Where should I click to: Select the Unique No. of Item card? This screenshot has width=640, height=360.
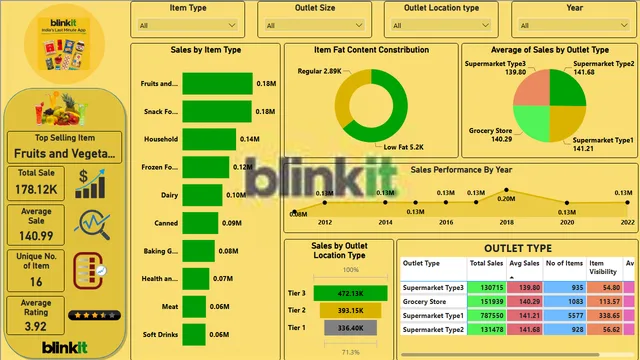tap(36, 270)
